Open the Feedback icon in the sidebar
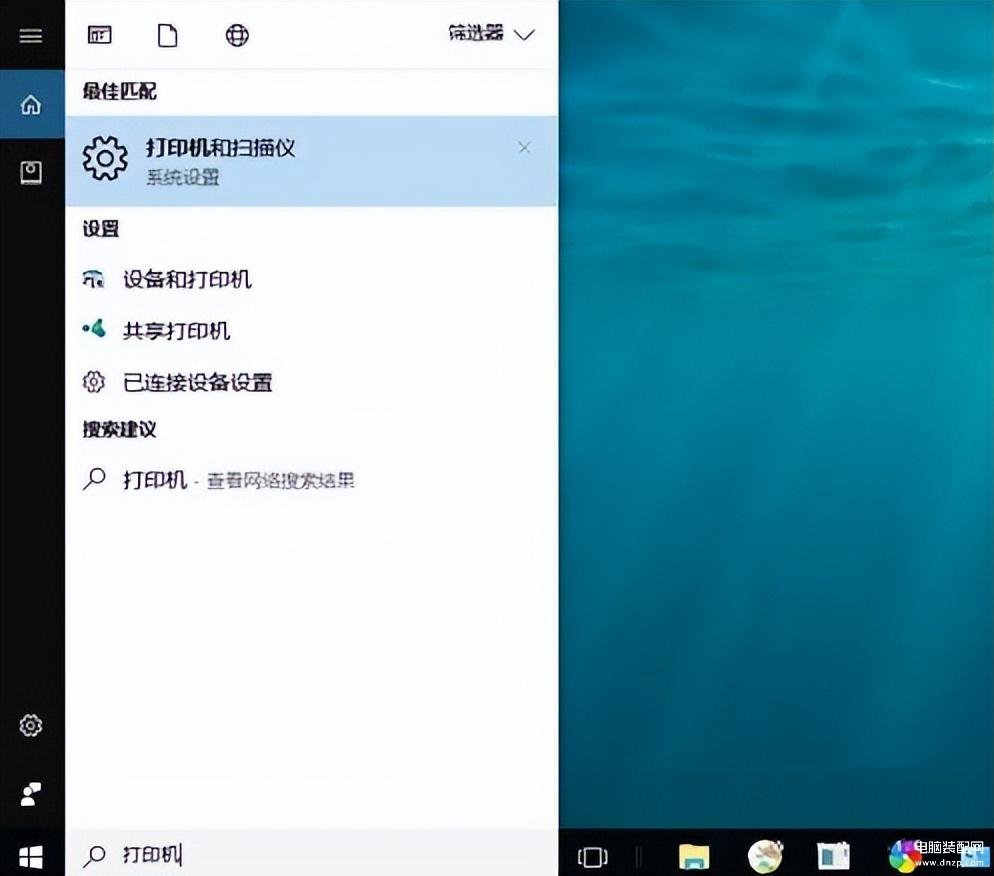This screenshot has width=994, height=876. click(x=31, y=794)
